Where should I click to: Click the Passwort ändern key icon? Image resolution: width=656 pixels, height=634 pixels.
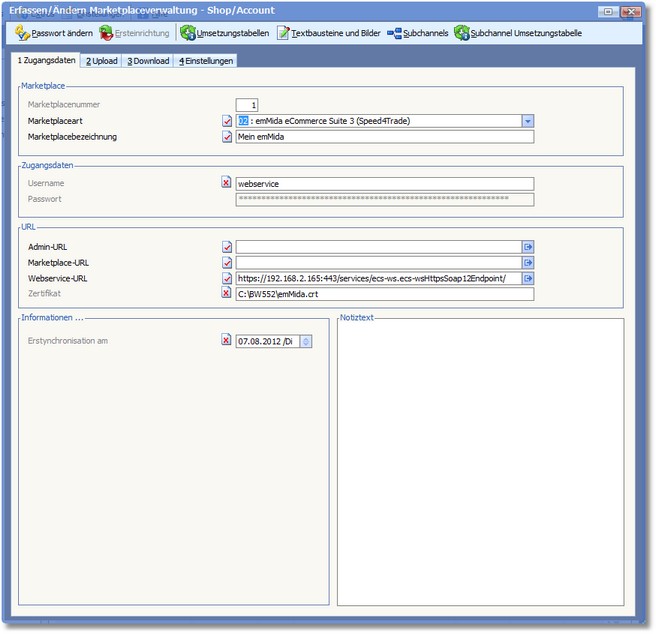[24, 33]
